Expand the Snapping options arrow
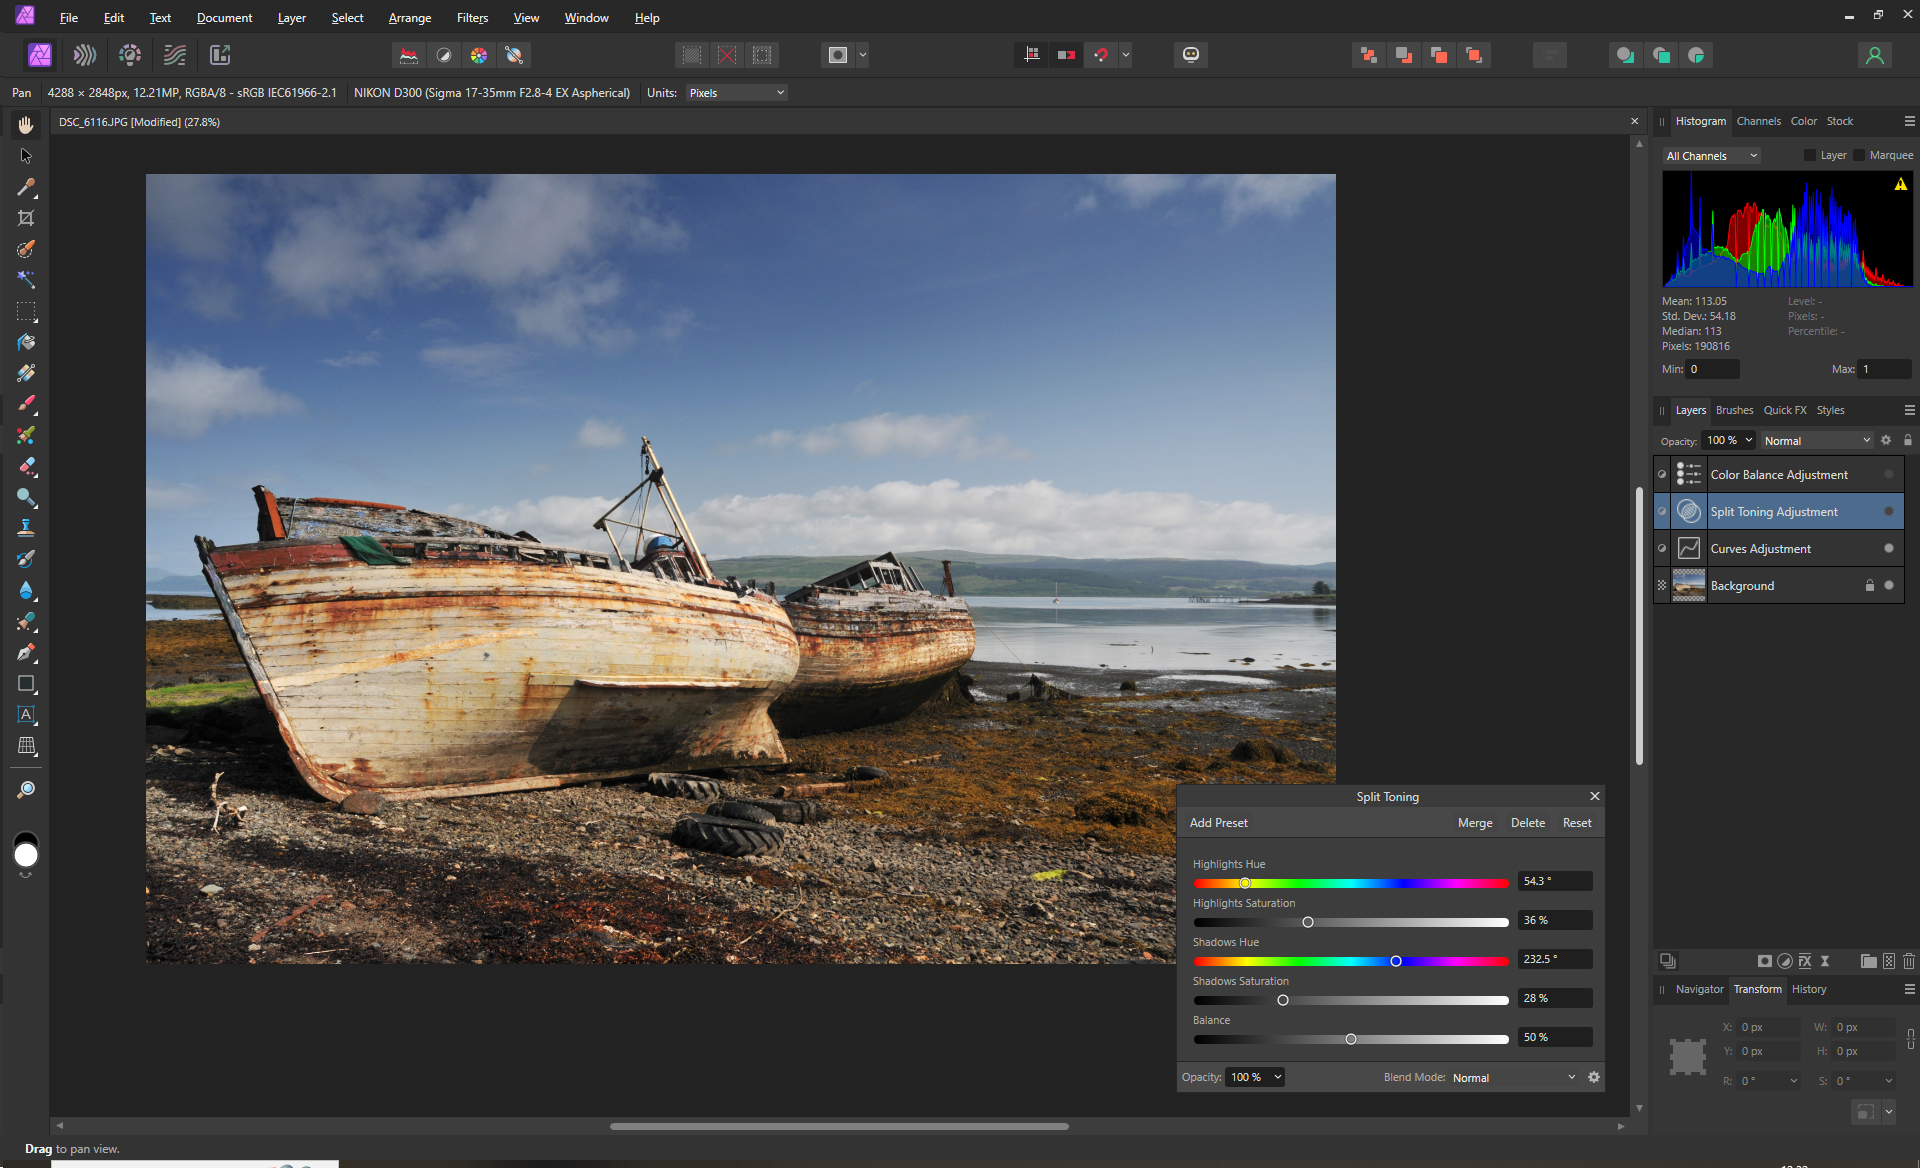1920x1168 pixels. tap(1126, 55)
